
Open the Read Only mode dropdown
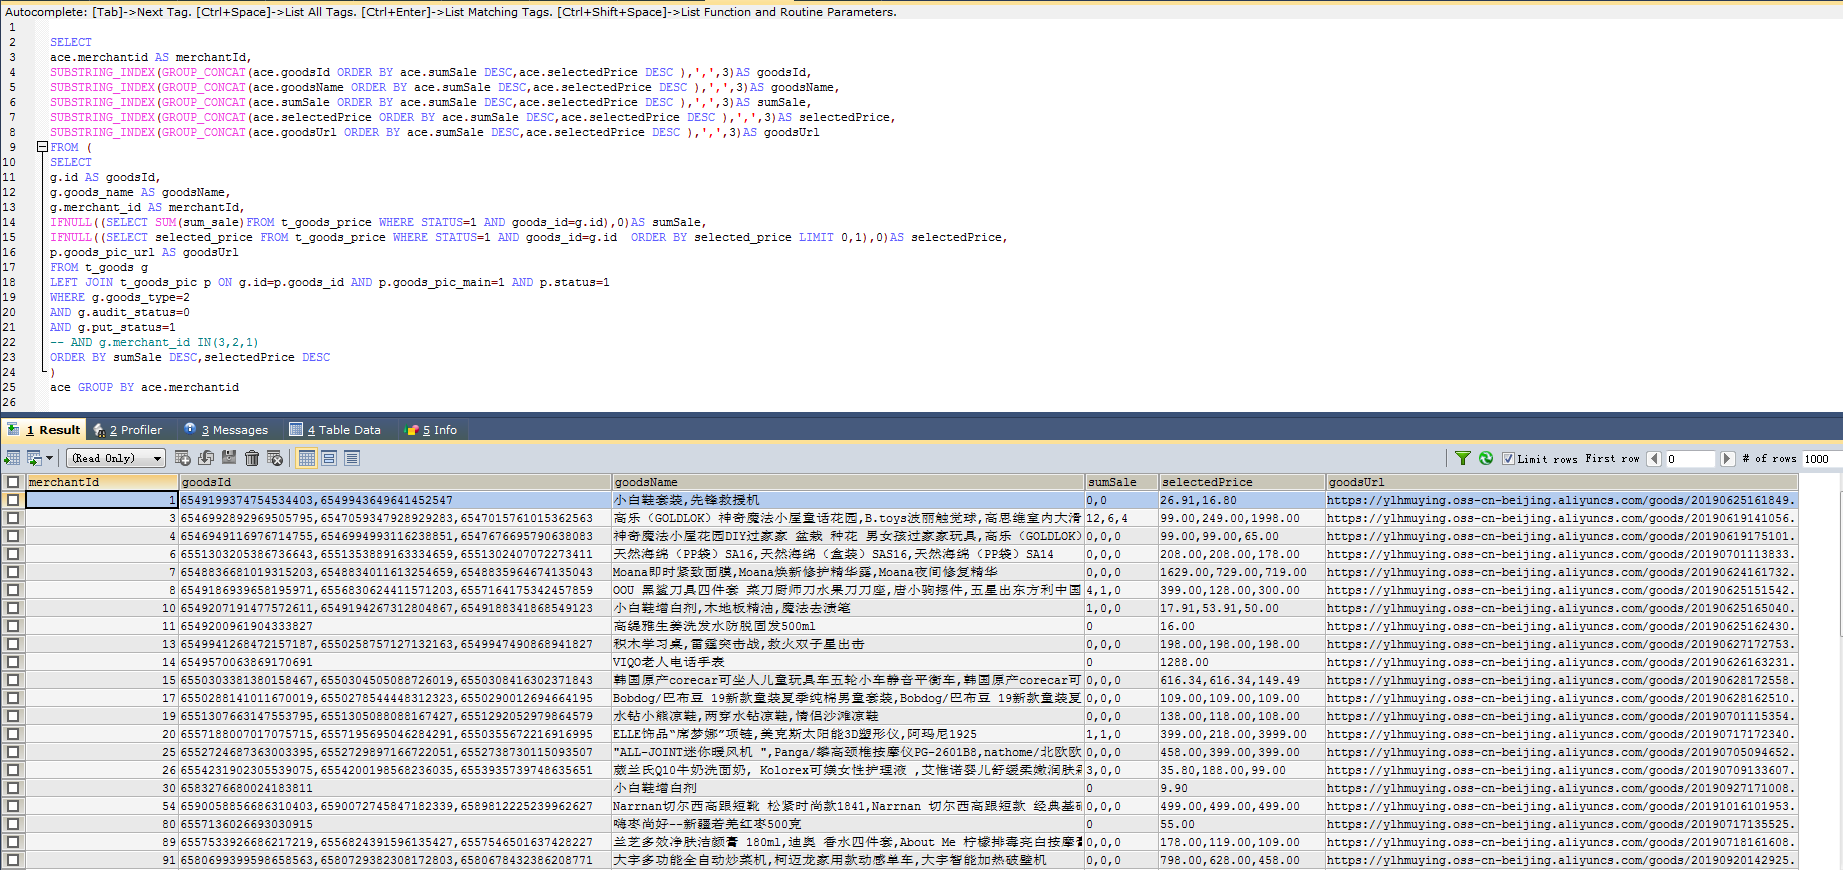(x=117, y=458)
